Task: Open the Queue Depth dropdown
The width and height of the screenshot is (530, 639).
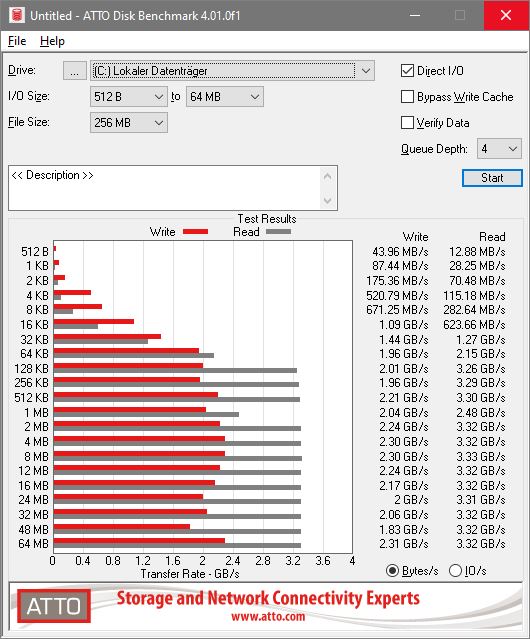Action: click(499, 149)
